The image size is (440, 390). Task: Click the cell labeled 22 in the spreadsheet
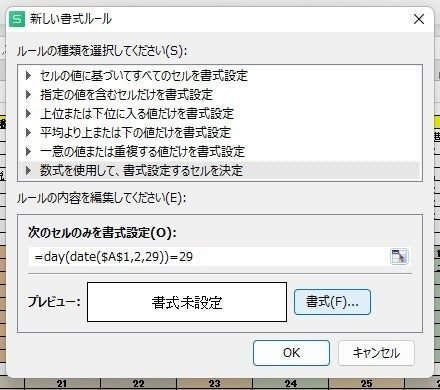click(x=138, y=384)
